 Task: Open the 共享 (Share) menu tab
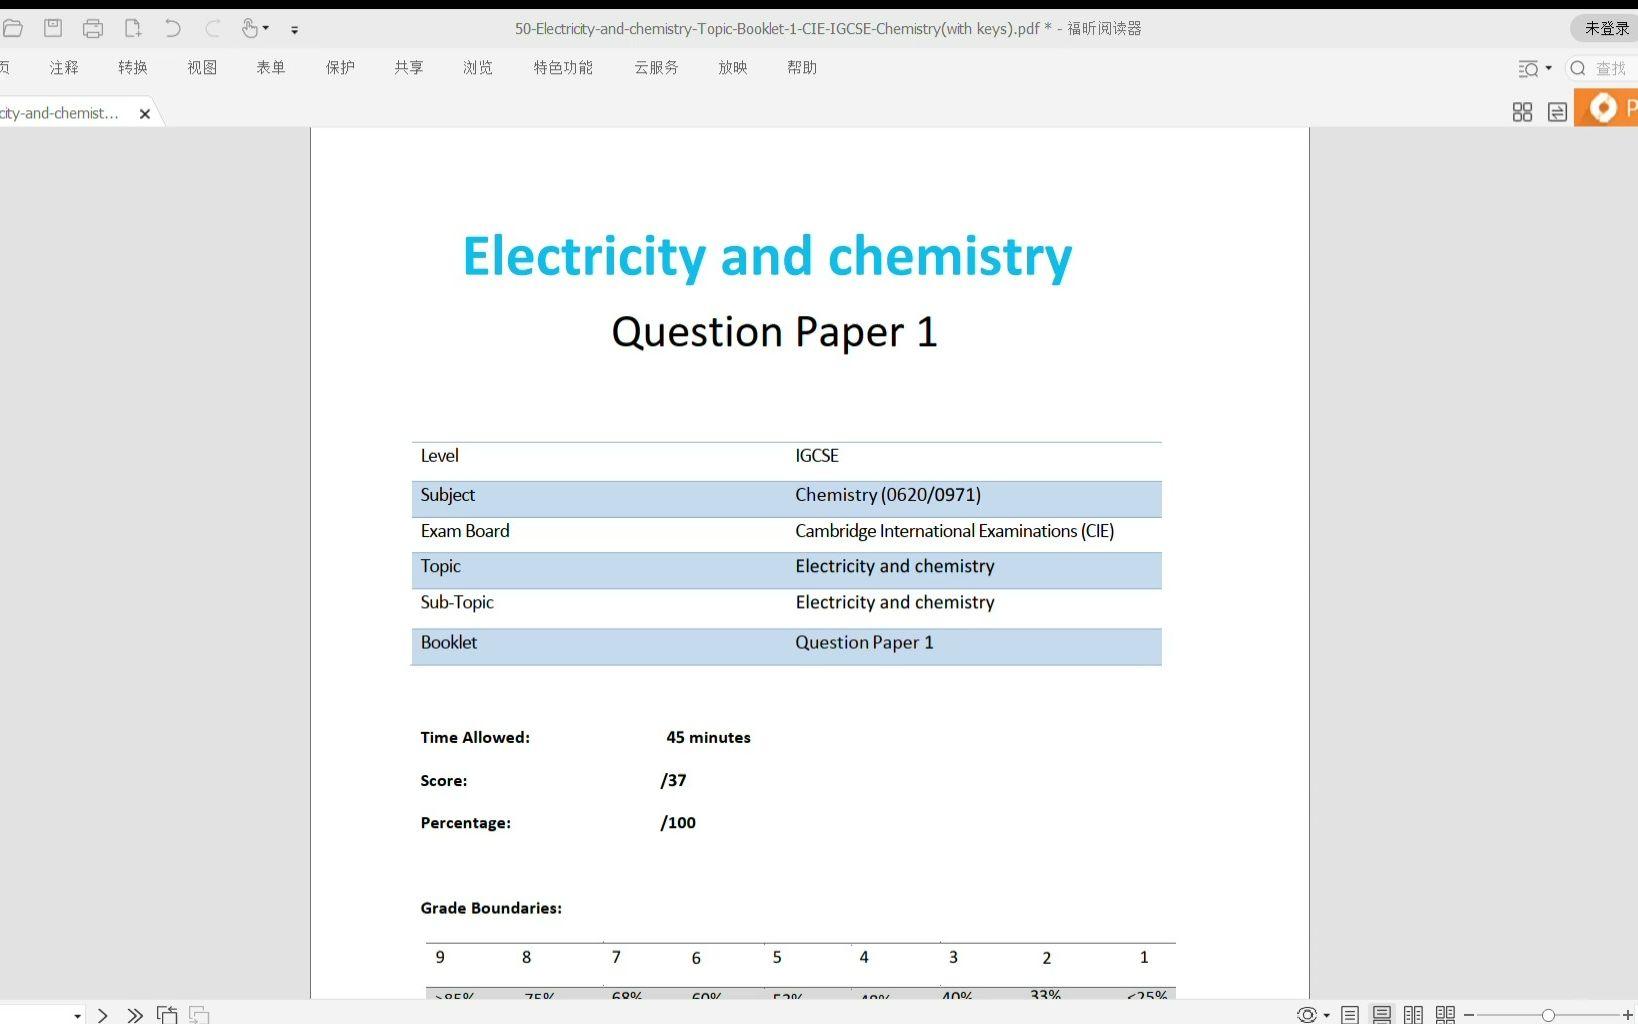pyautogui.click(x=409, y=67)
